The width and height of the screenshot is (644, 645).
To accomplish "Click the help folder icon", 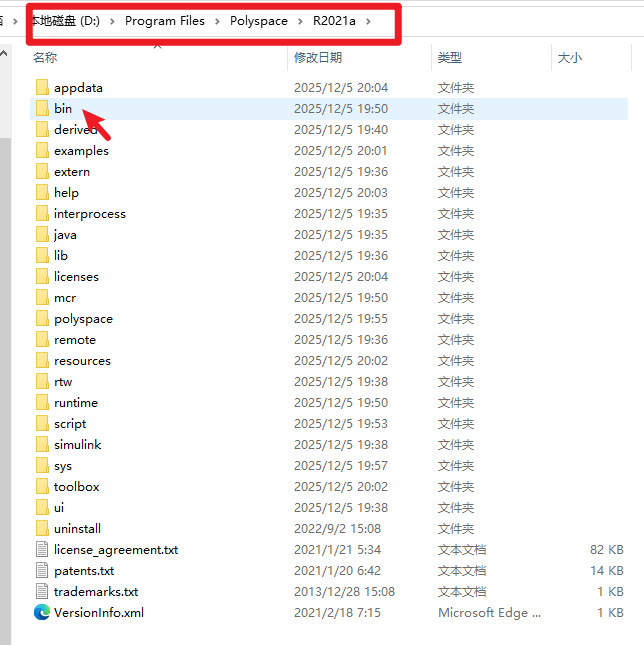I will point(42,193).
